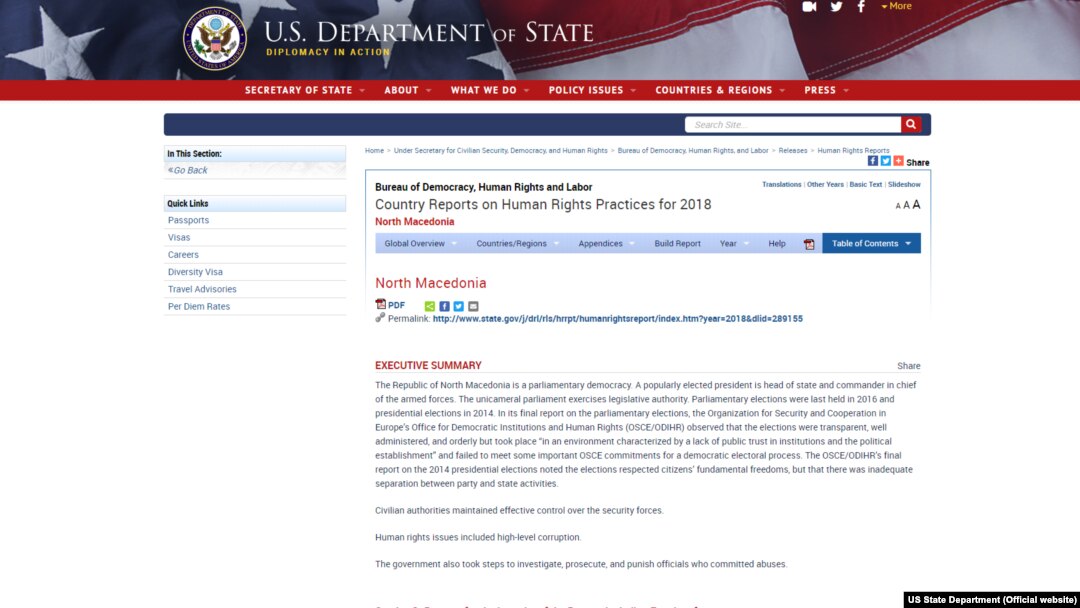Viewport: 1080px width, 608px height.
Task: Open the Countries & Regions menu
Action: click(720, 90)
